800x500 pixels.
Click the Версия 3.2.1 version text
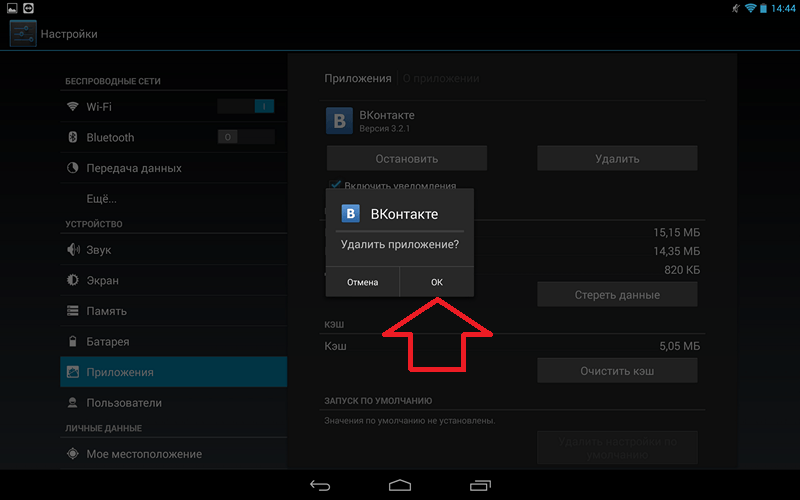click(x=384, y=129)
